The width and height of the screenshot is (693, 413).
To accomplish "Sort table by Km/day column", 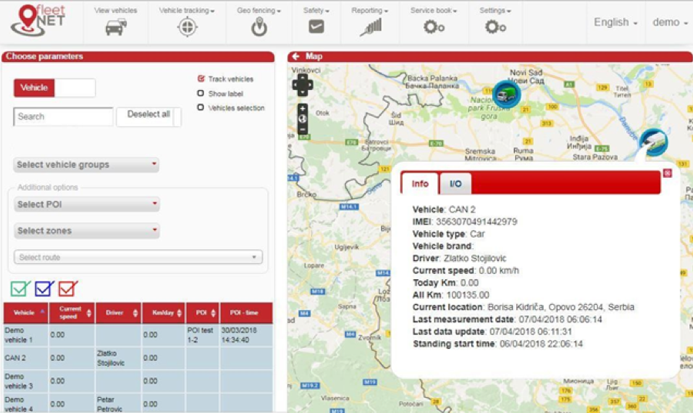I will click(x=164, y=313).
